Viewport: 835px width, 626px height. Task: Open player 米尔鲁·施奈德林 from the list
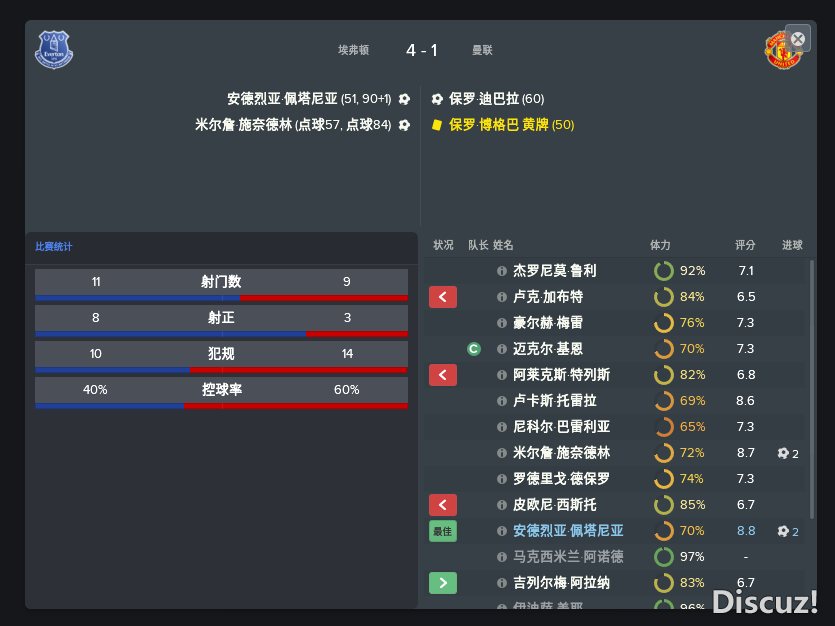point(561,453)
